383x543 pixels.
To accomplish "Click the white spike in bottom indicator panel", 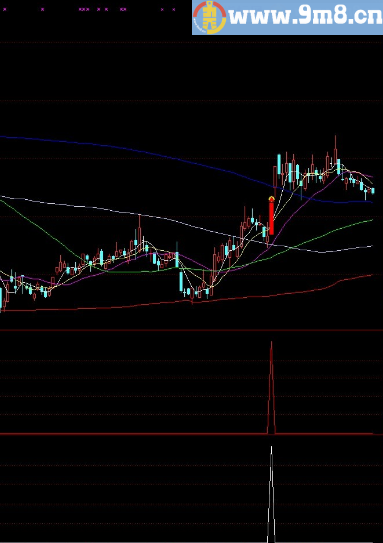I will [271, 494].
